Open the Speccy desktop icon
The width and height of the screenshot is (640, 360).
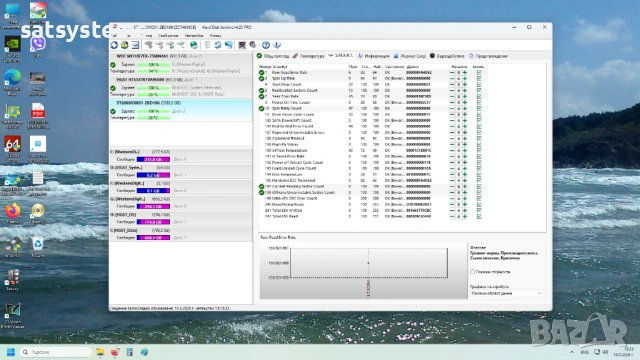point(13,280)
